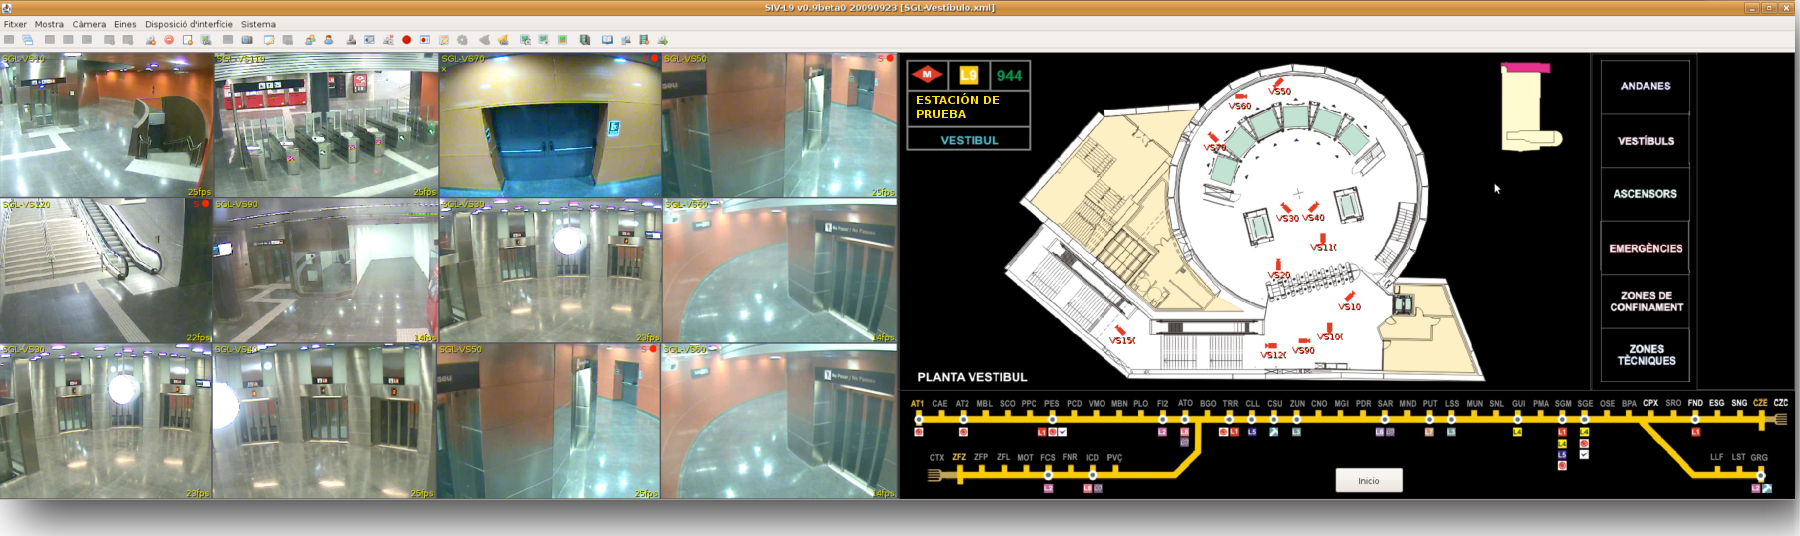Open the Mostra menu
1800x536 pixels.
[x=49, y=24]
